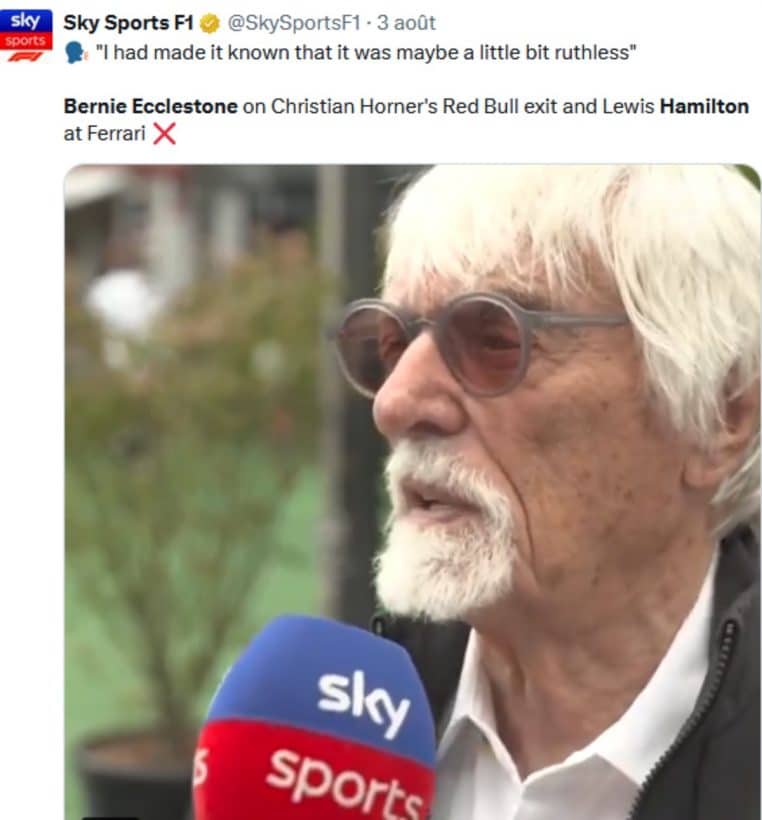Image resolution: width=762 pixels, height=820 pixels.
Task: Open the Sky Sports F1 profile avatar
Action: click(26, 36)
